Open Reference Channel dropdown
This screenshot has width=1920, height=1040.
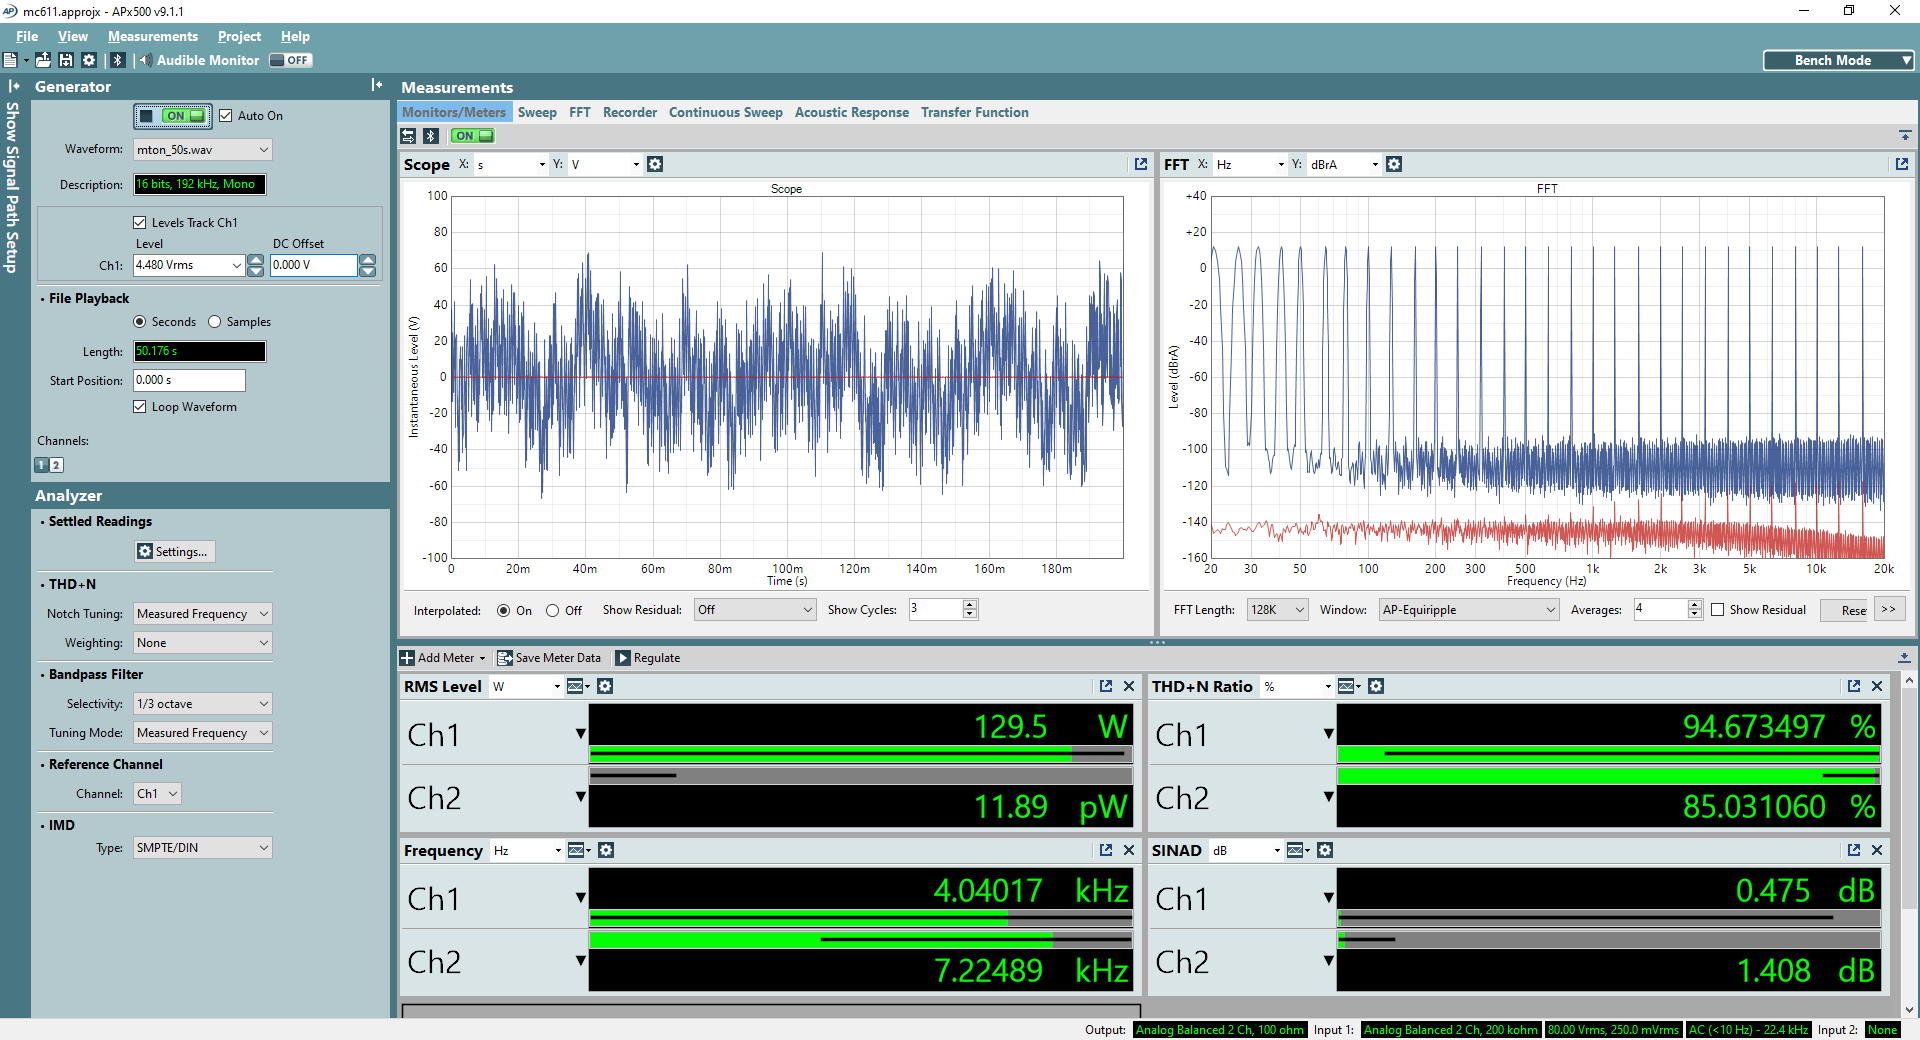point(158,794)
